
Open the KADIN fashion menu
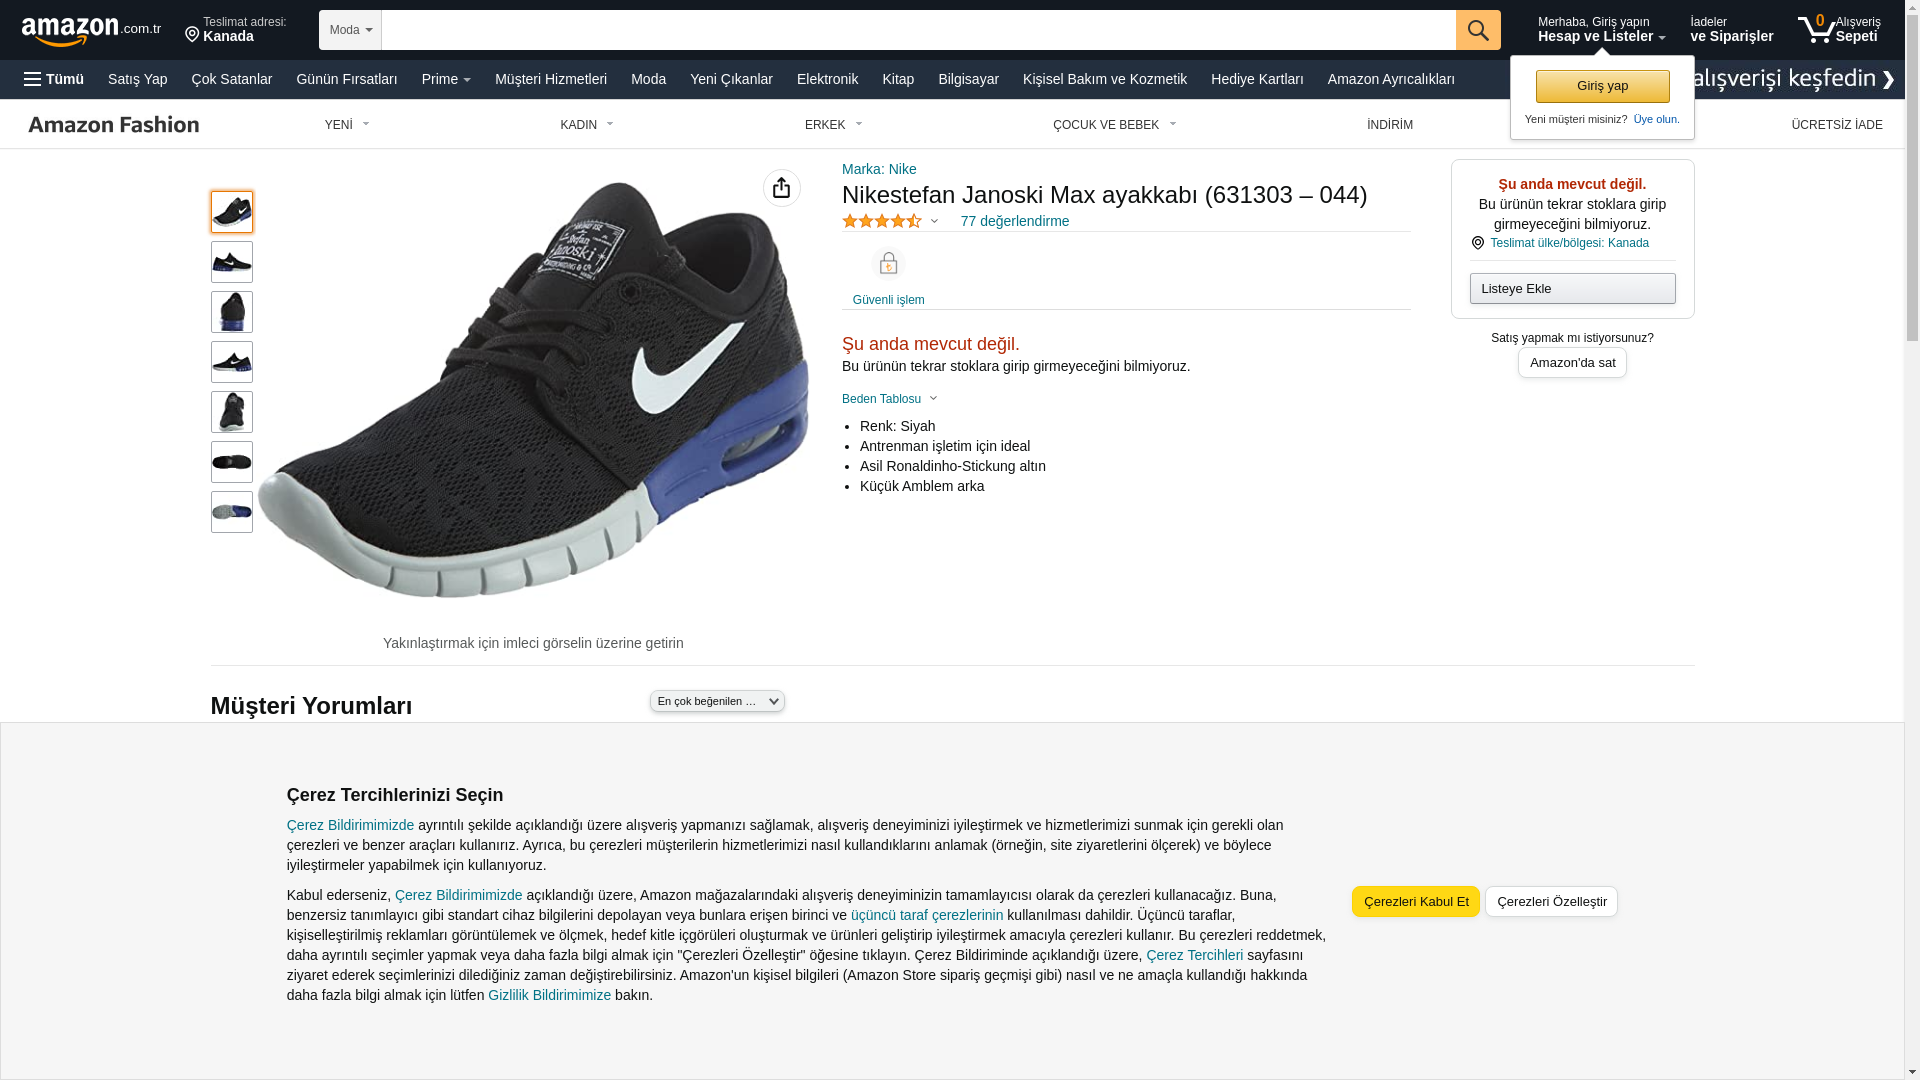tap(586, 125)
